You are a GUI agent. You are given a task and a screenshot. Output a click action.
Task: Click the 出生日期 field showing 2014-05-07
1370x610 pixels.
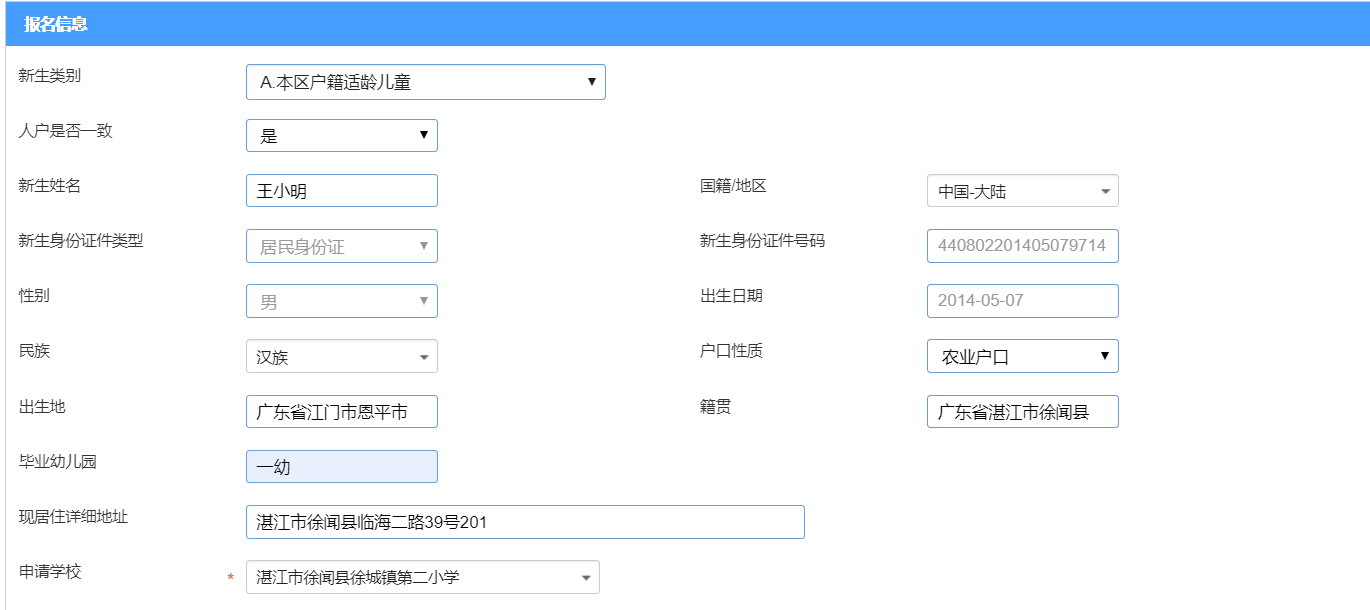pos(1022,301)
